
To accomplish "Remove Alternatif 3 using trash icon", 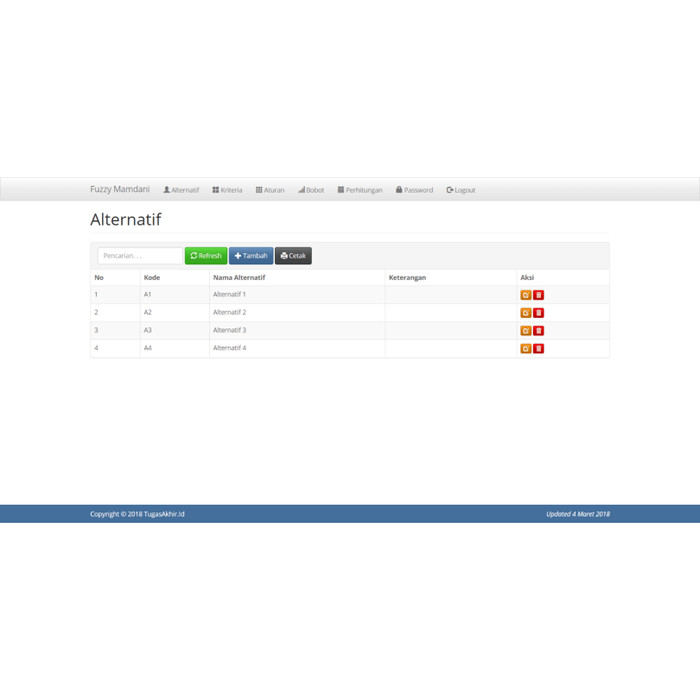I will 539,331.
